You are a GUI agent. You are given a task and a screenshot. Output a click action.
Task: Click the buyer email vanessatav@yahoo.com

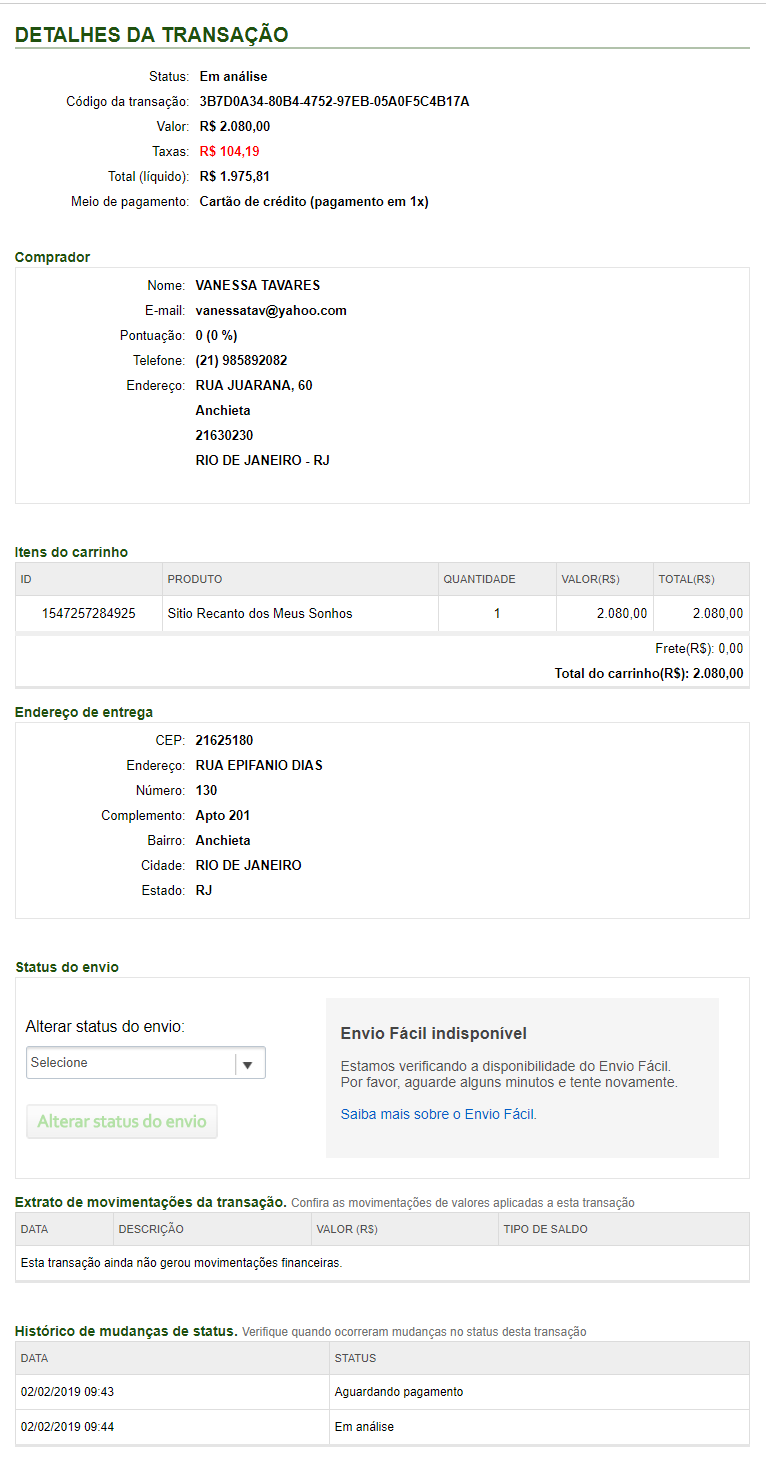(x=271, y=310)
